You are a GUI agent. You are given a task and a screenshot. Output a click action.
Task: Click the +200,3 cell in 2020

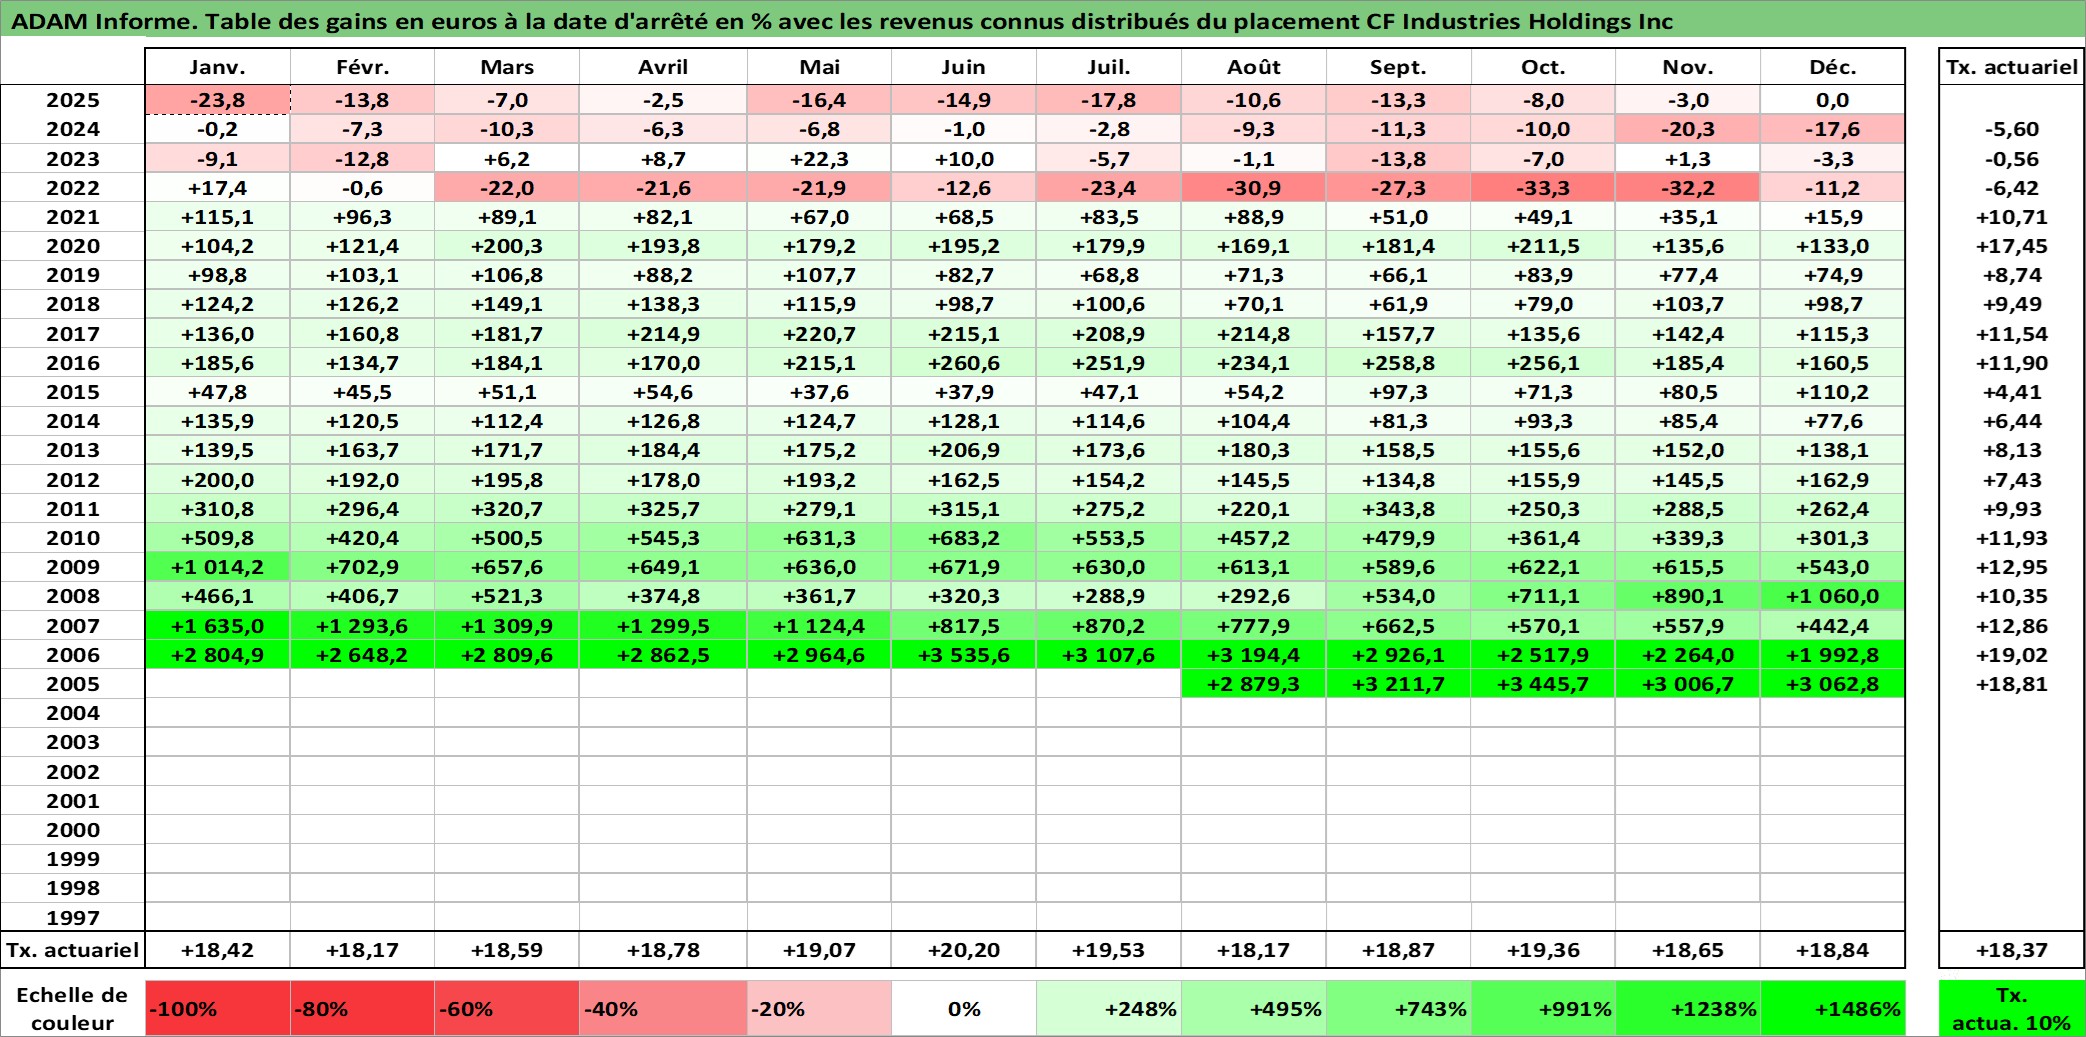[507, 246]
